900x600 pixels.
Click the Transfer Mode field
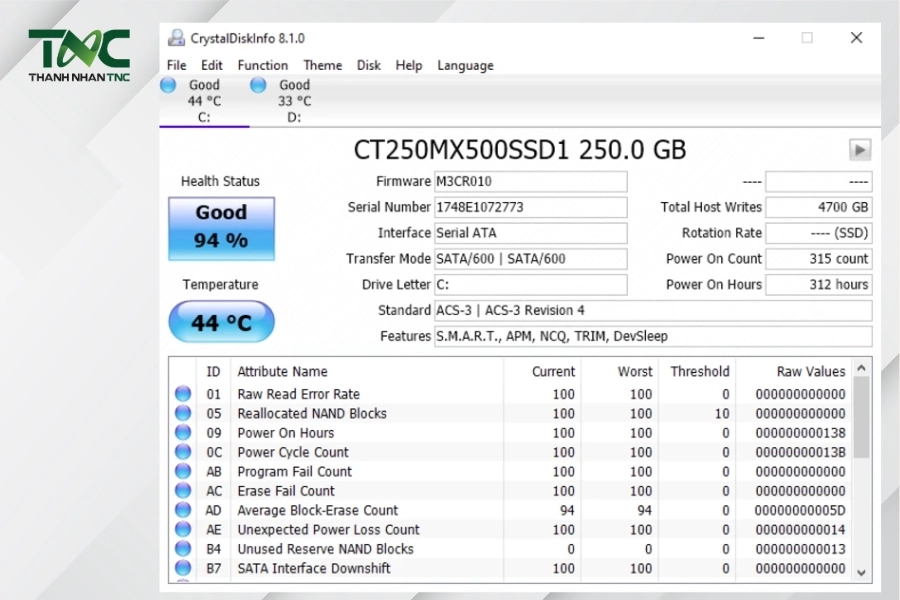pos(530,259)
